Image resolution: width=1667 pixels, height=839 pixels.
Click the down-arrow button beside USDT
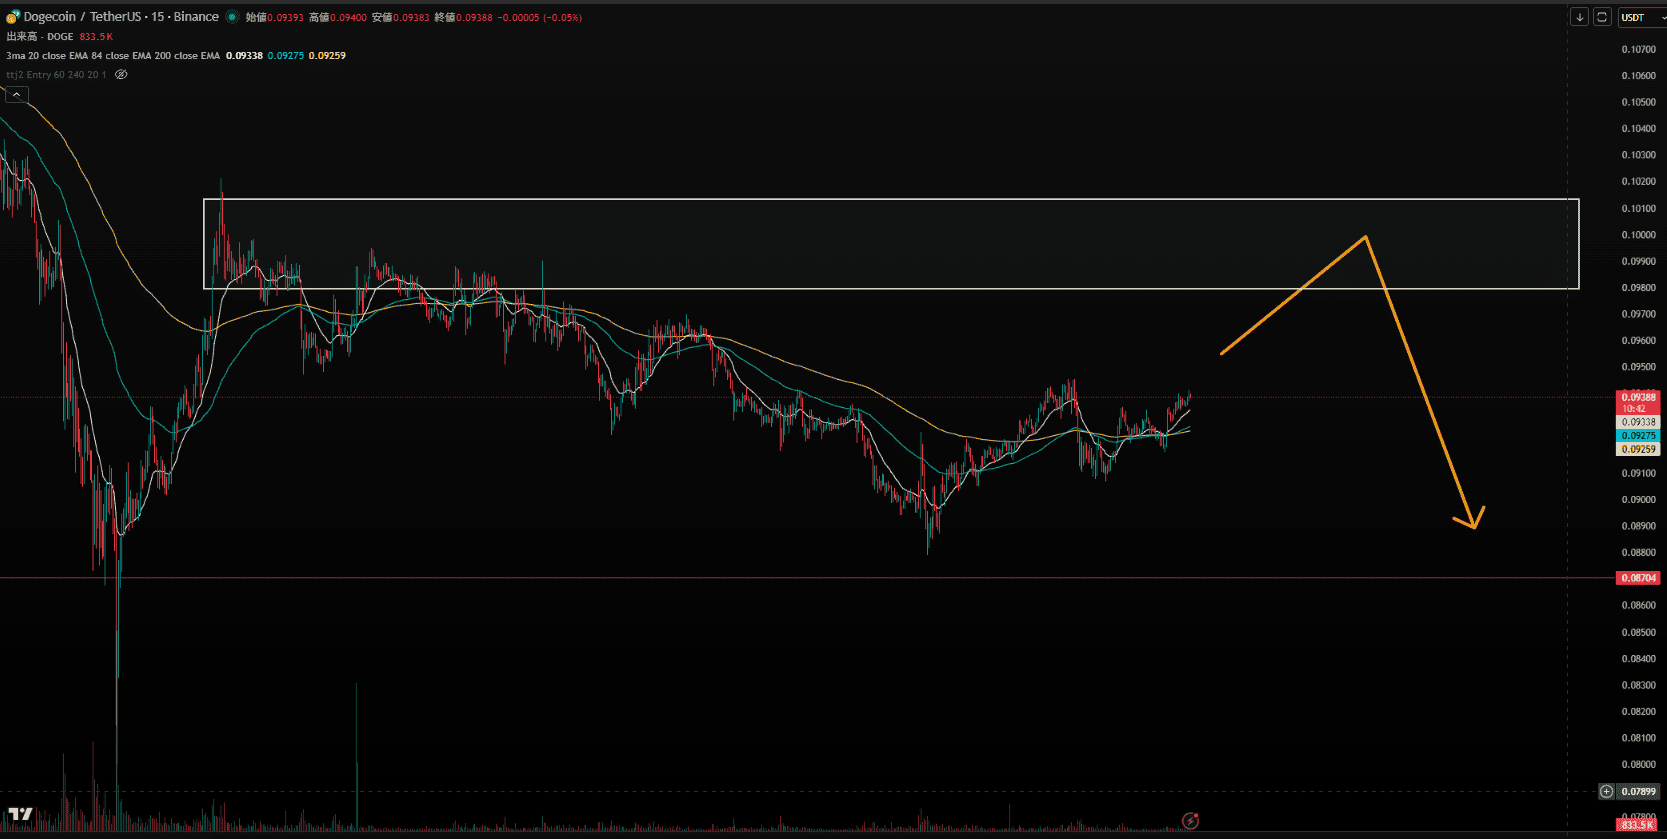[1579, 17]
